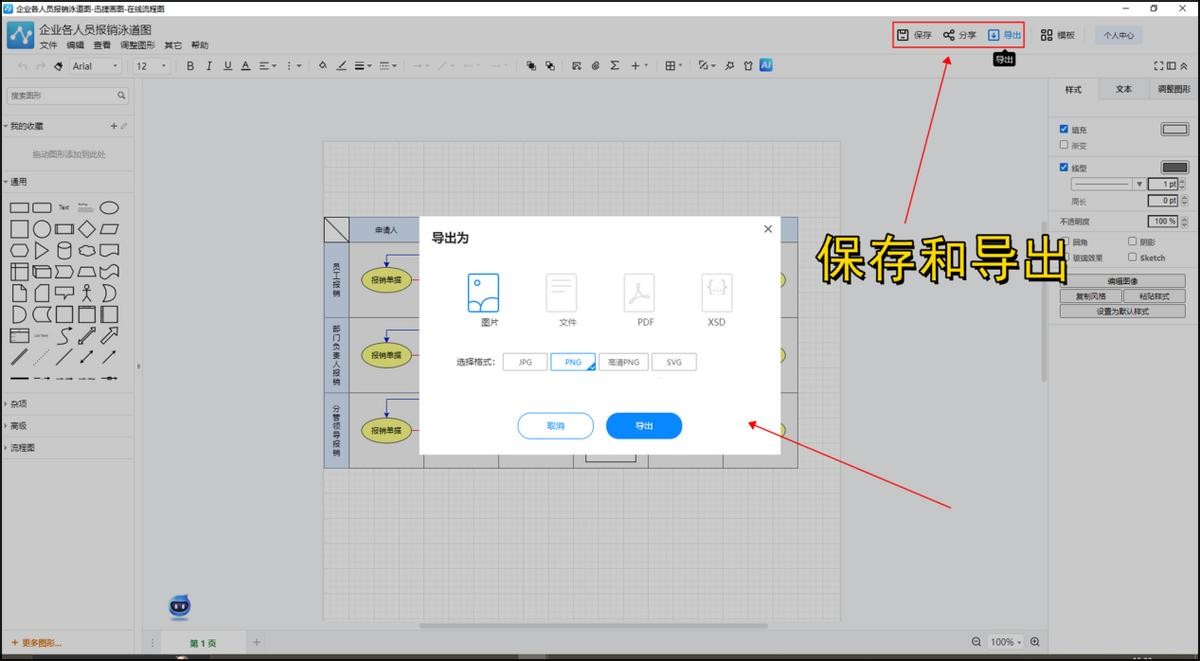The height and width of the screenshot is (661, 1200).
Task: Click the zoom in magnifier icon
Action: [1035, 642]
